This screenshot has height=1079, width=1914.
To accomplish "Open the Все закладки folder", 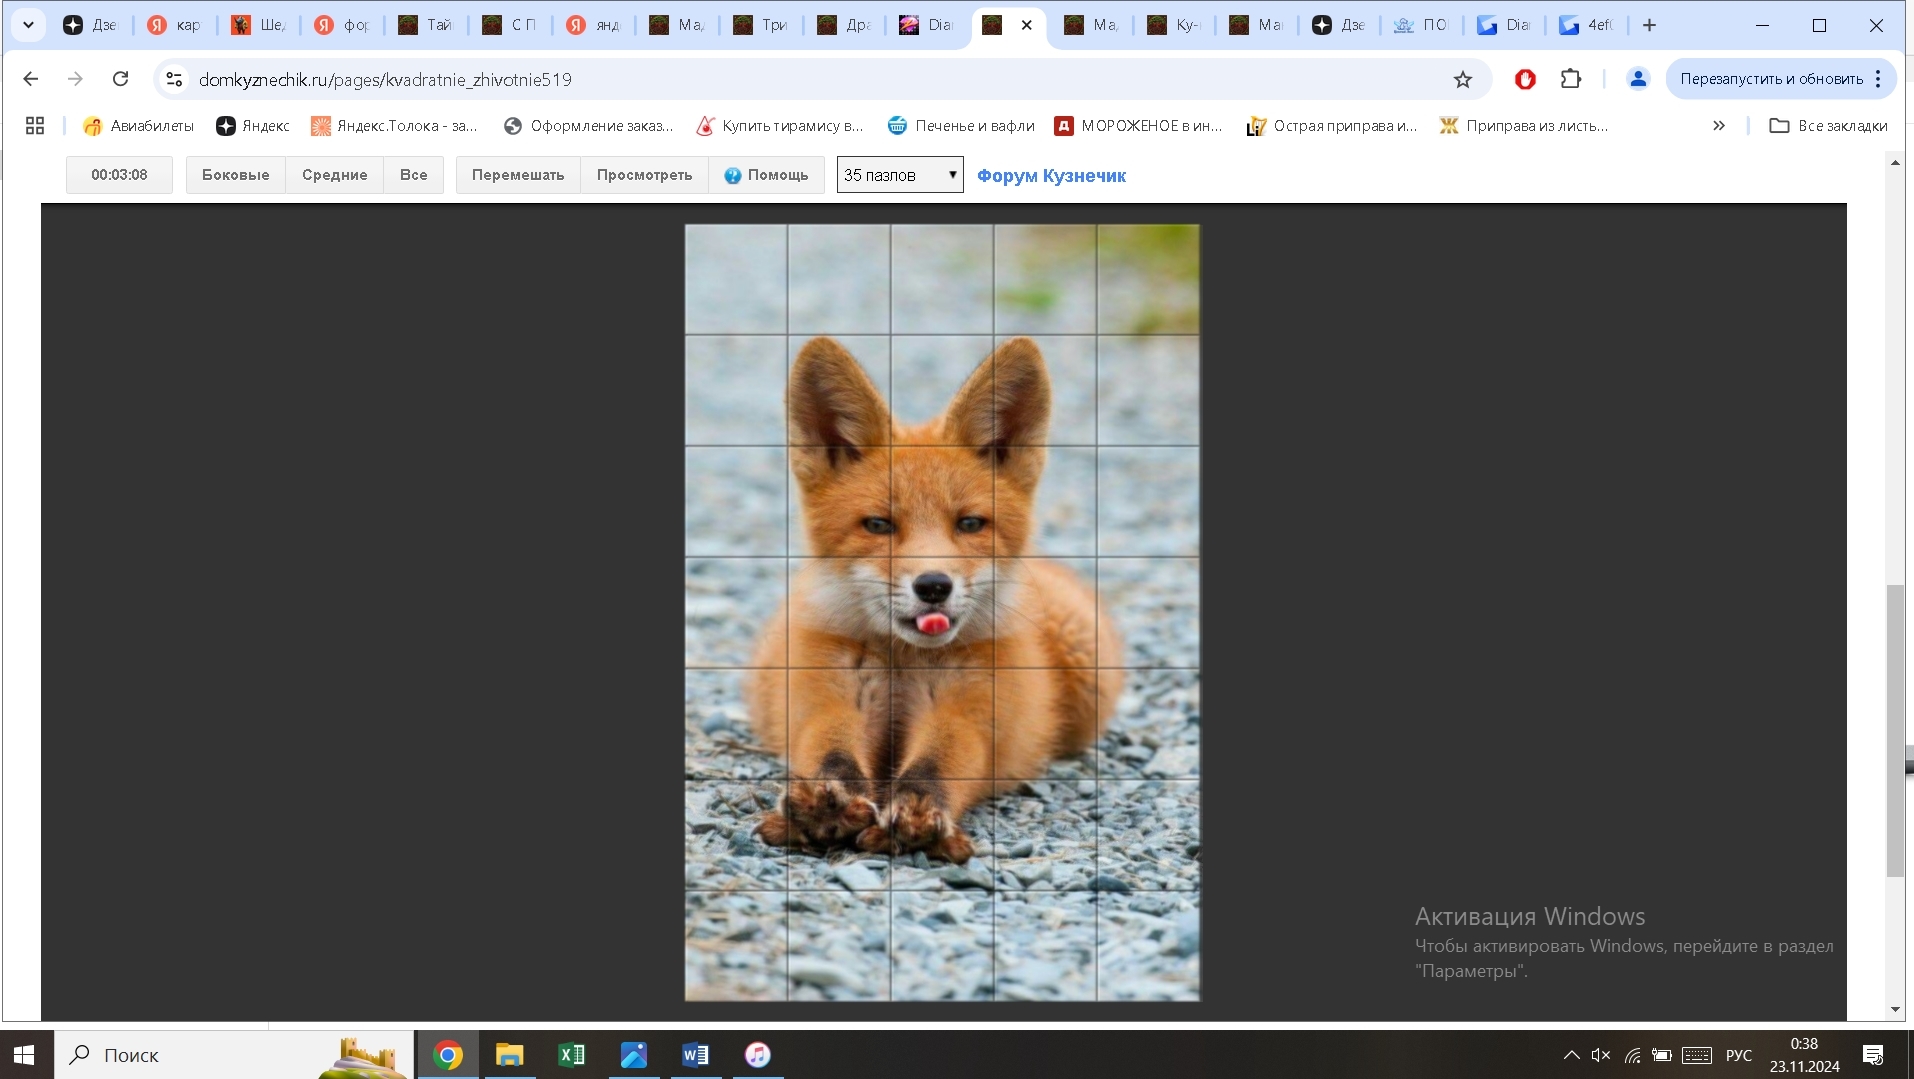I will (1828, 126).
